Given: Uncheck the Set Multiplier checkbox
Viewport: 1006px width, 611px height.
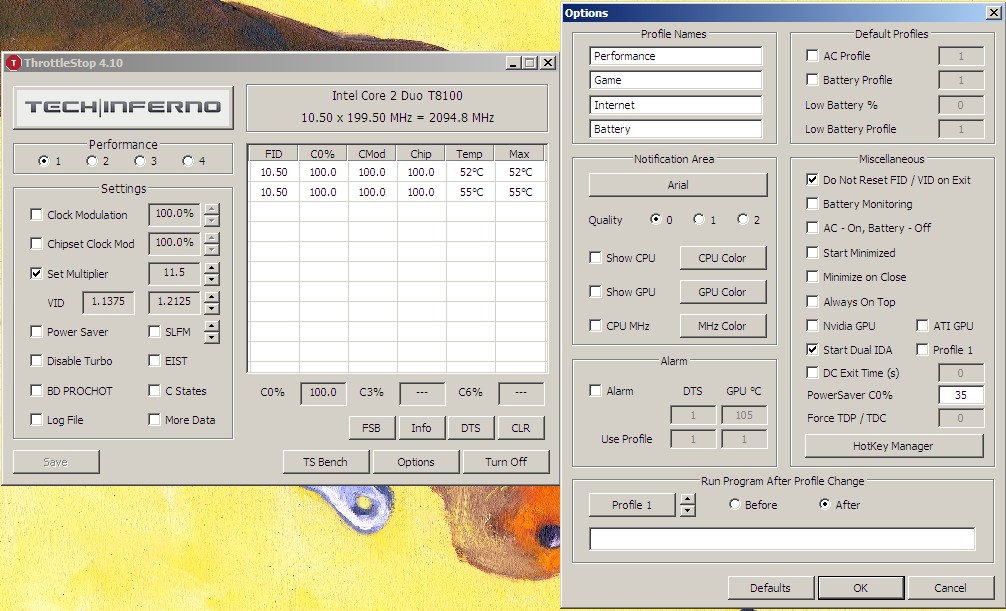Looking at the screenshot, I should click(x=37, y=273).
